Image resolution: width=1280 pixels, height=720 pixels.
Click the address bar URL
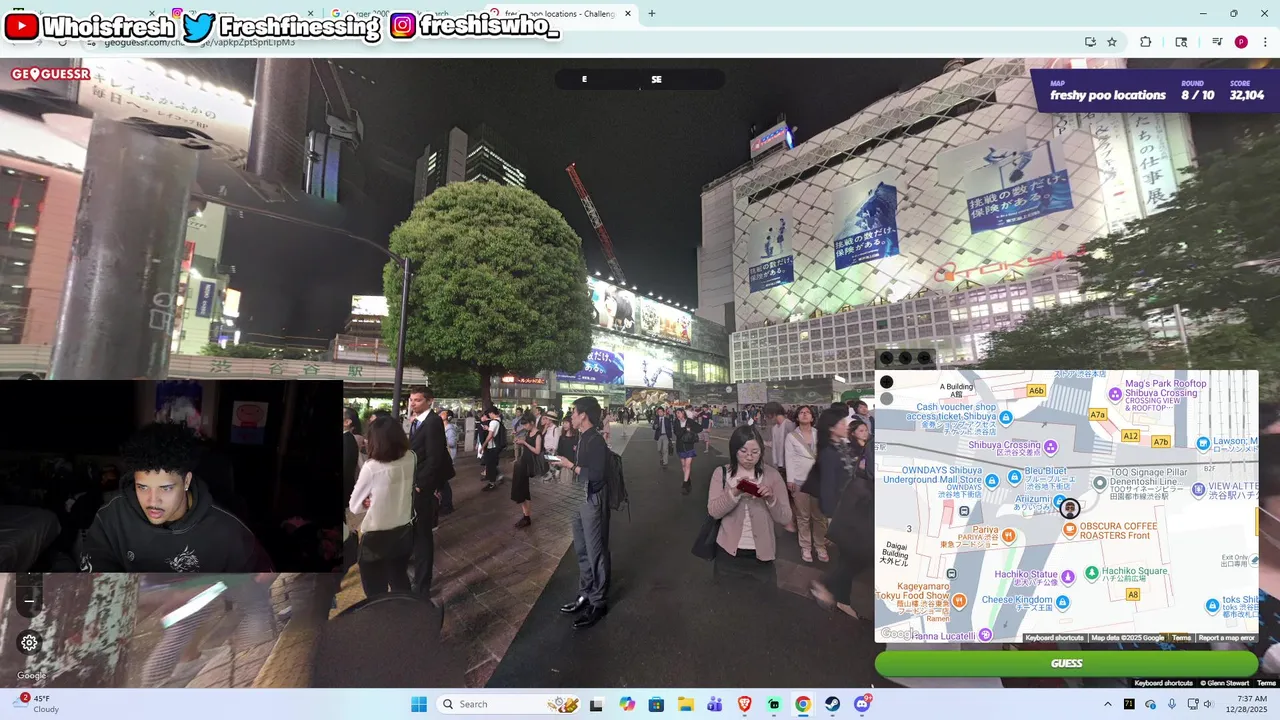200,42
